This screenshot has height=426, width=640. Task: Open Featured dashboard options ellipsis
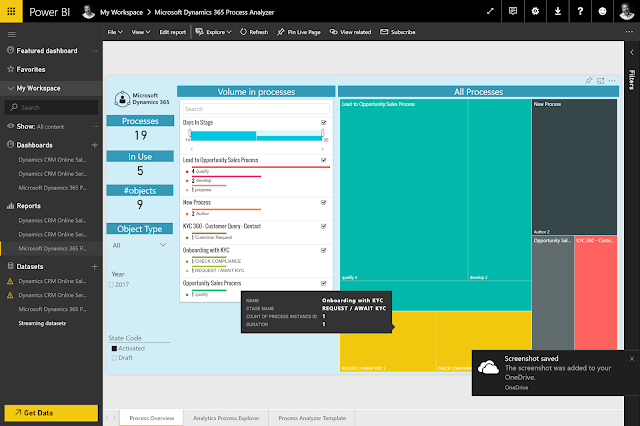pos(95,51)
